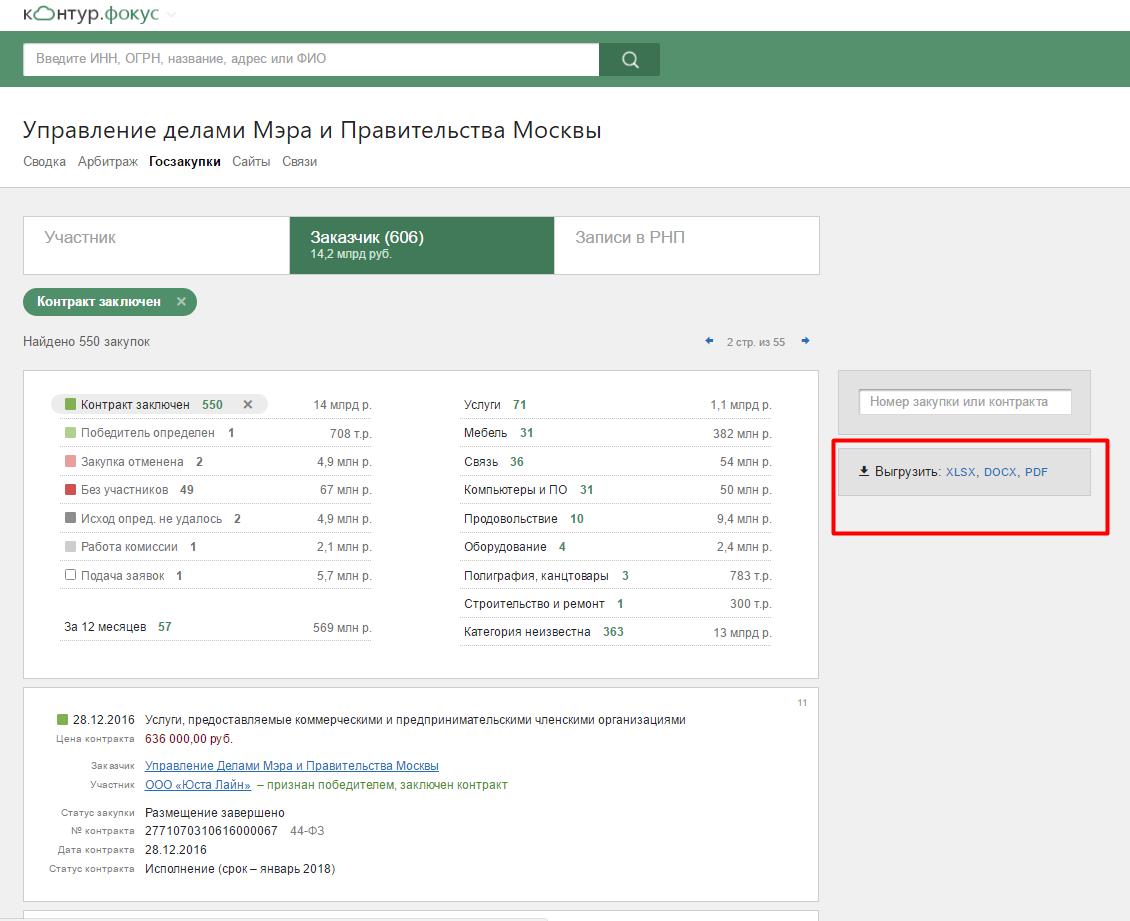Screen dimensions: 1130x921
Task: Click the '1,1 млрд р.' amount for Услуги
Action: pos(741,405)
